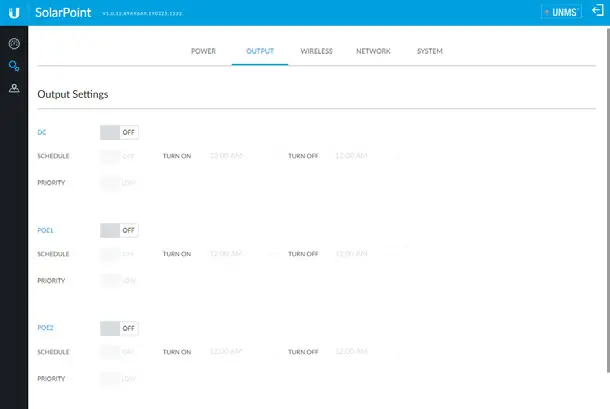Toggle the POE2 PRIORITY switch
This screenshot has height=409, width=610.
[119, 379]
